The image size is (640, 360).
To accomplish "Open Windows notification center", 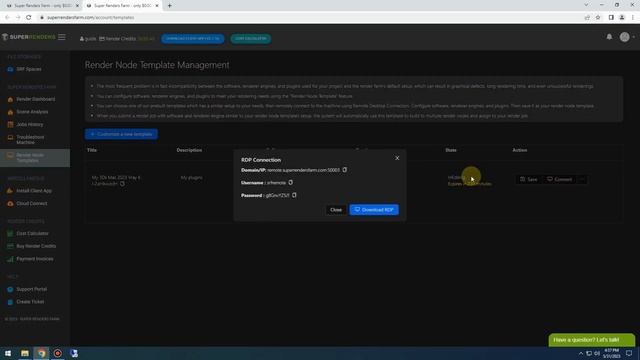I will pyautogui.click(x=629, y=353).
